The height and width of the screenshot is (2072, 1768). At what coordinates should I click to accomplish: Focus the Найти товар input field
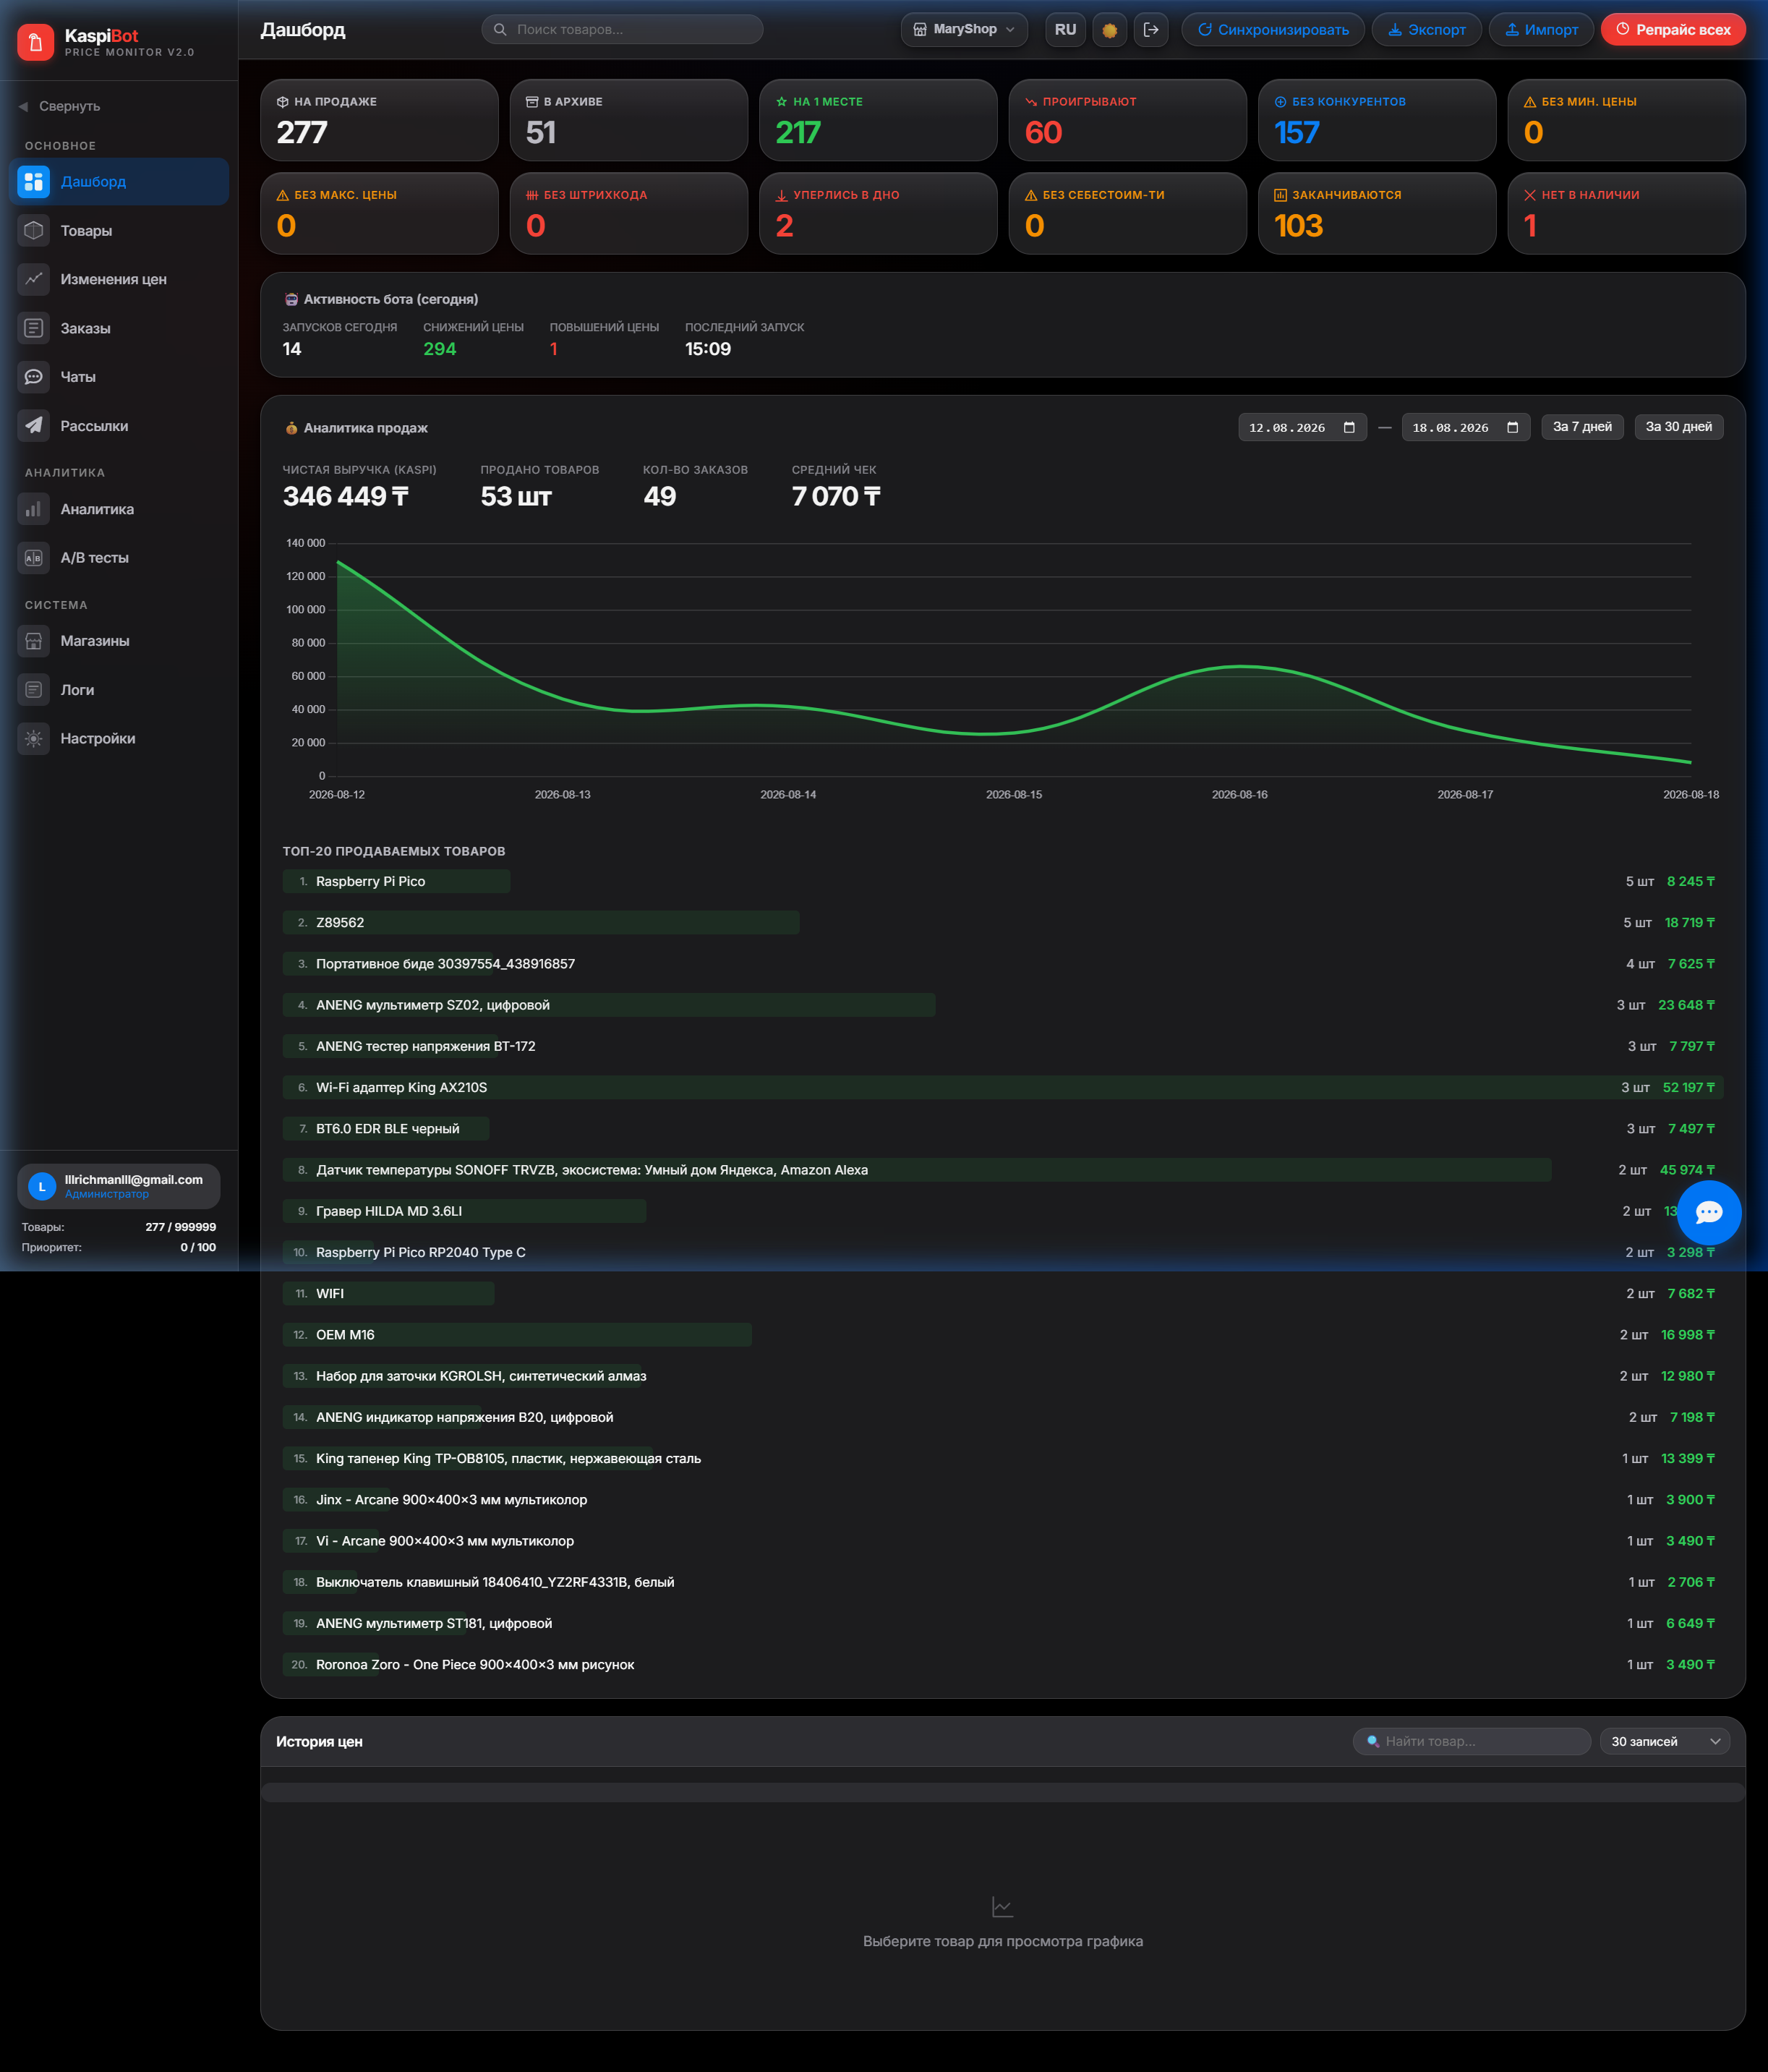pyautogui.click(x=1471, y=1741)
